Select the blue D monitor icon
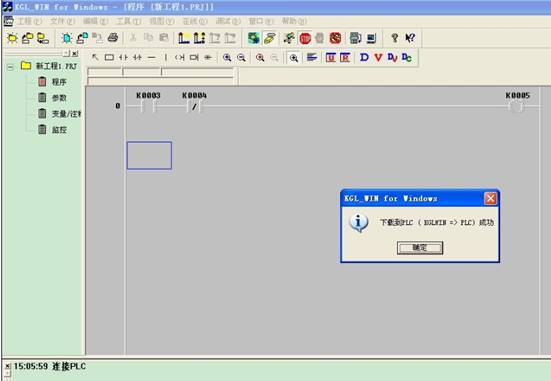 pos(364,57)
